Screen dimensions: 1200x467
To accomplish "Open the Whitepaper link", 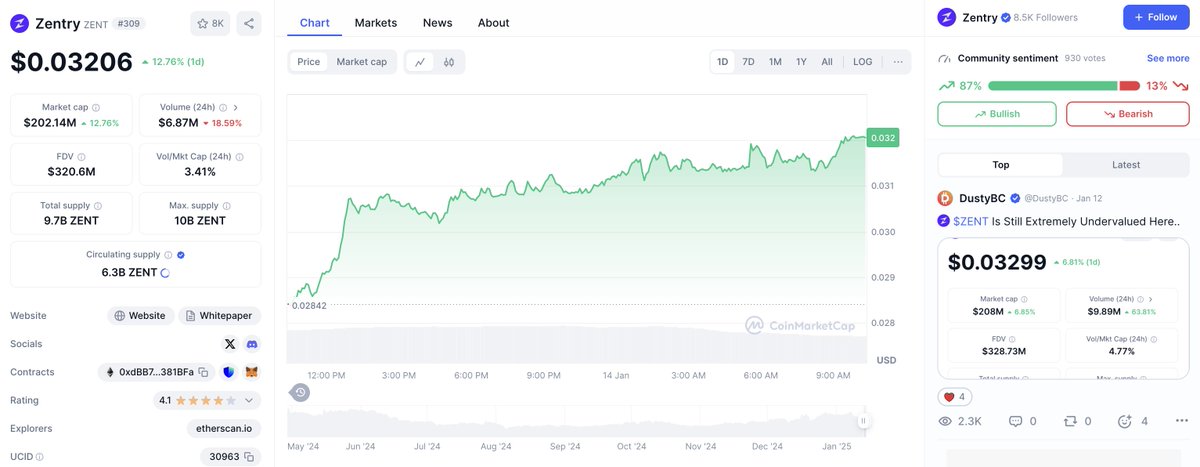I will [x=220, y=316].
